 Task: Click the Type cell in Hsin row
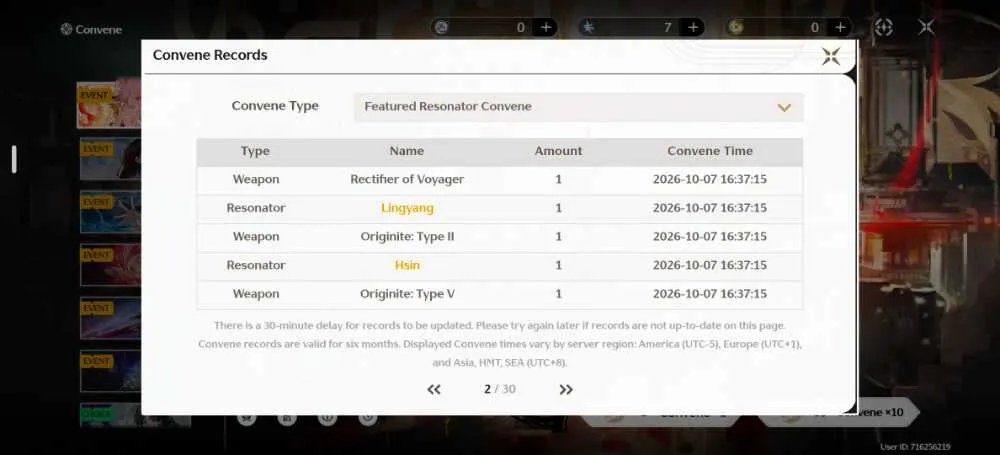coord(256,265)
